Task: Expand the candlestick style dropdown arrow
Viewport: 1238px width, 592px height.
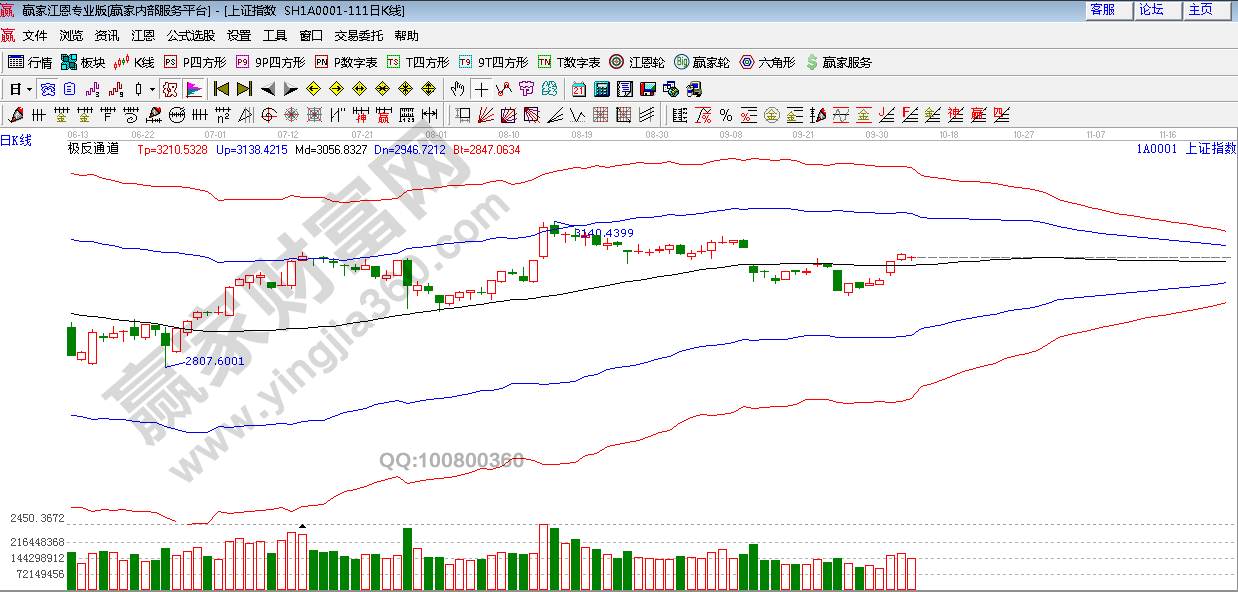Action: pos(152,89)
